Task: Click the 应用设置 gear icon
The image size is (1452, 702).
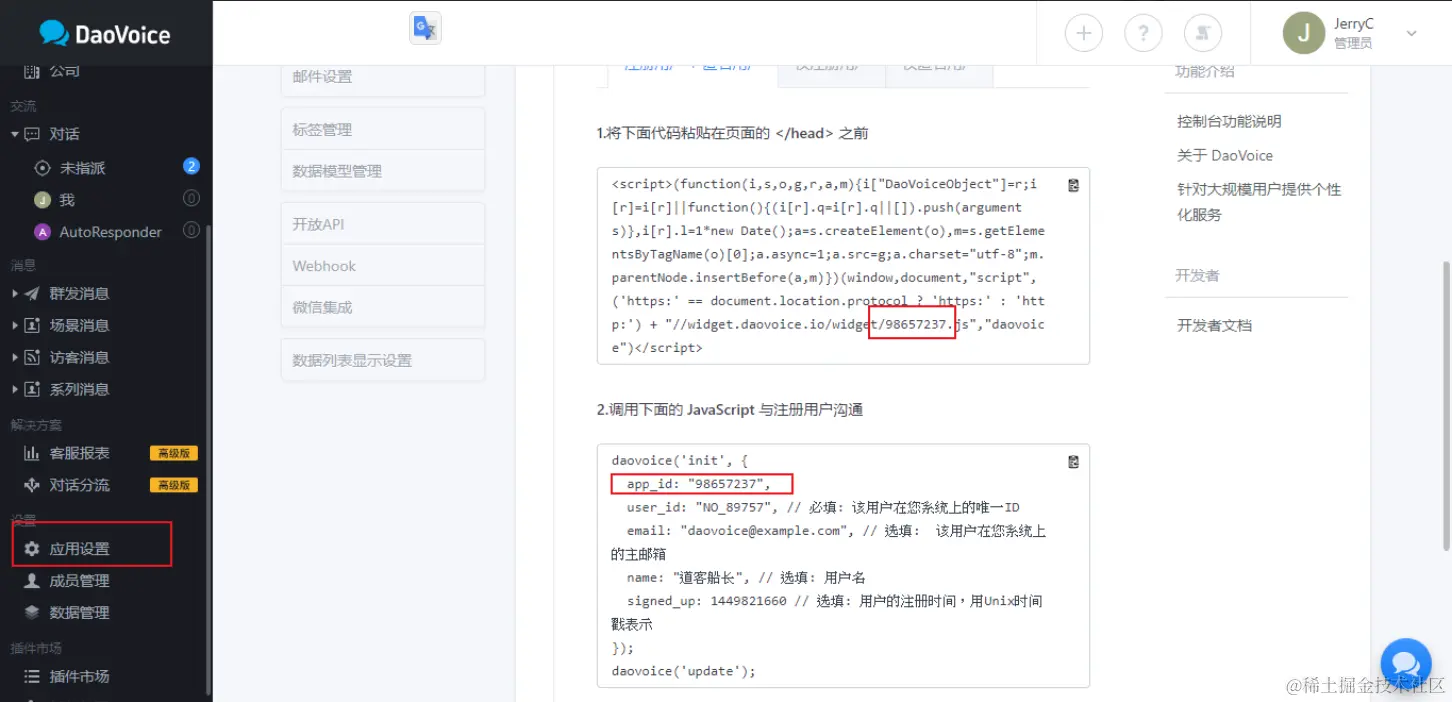Action: (x=32, y=549)
